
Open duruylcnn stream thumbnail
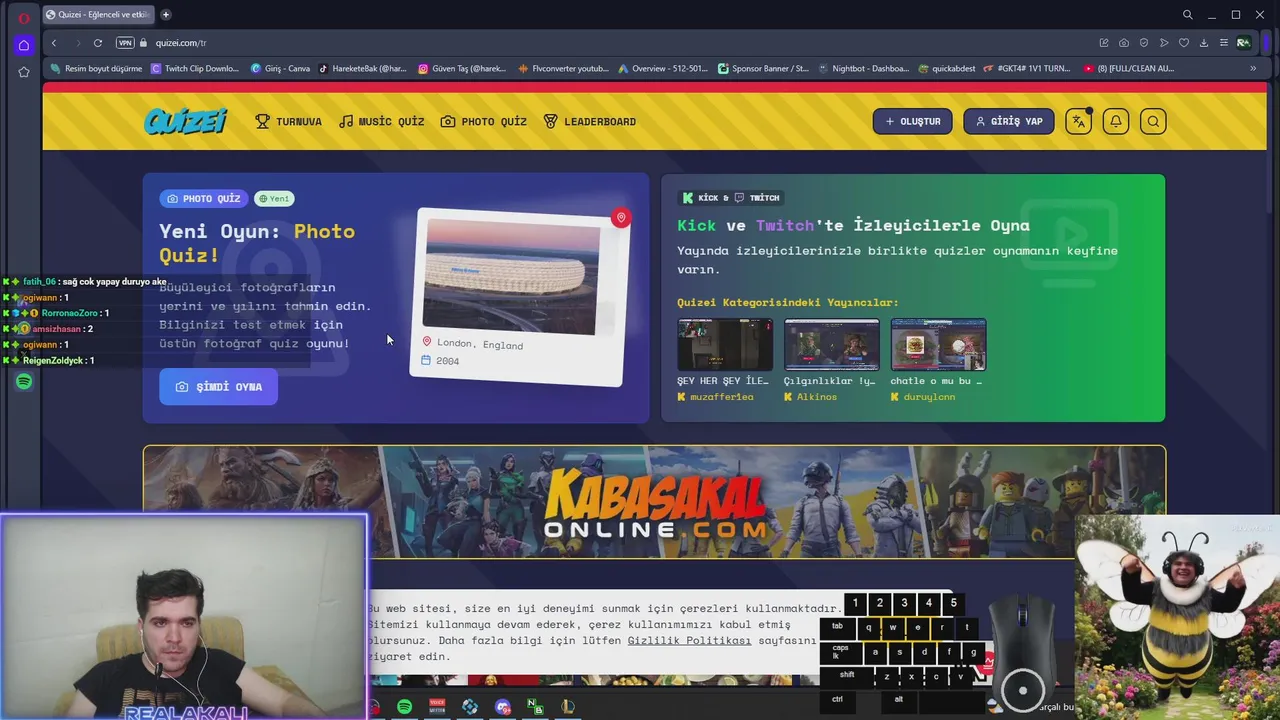tap(938, 345)
